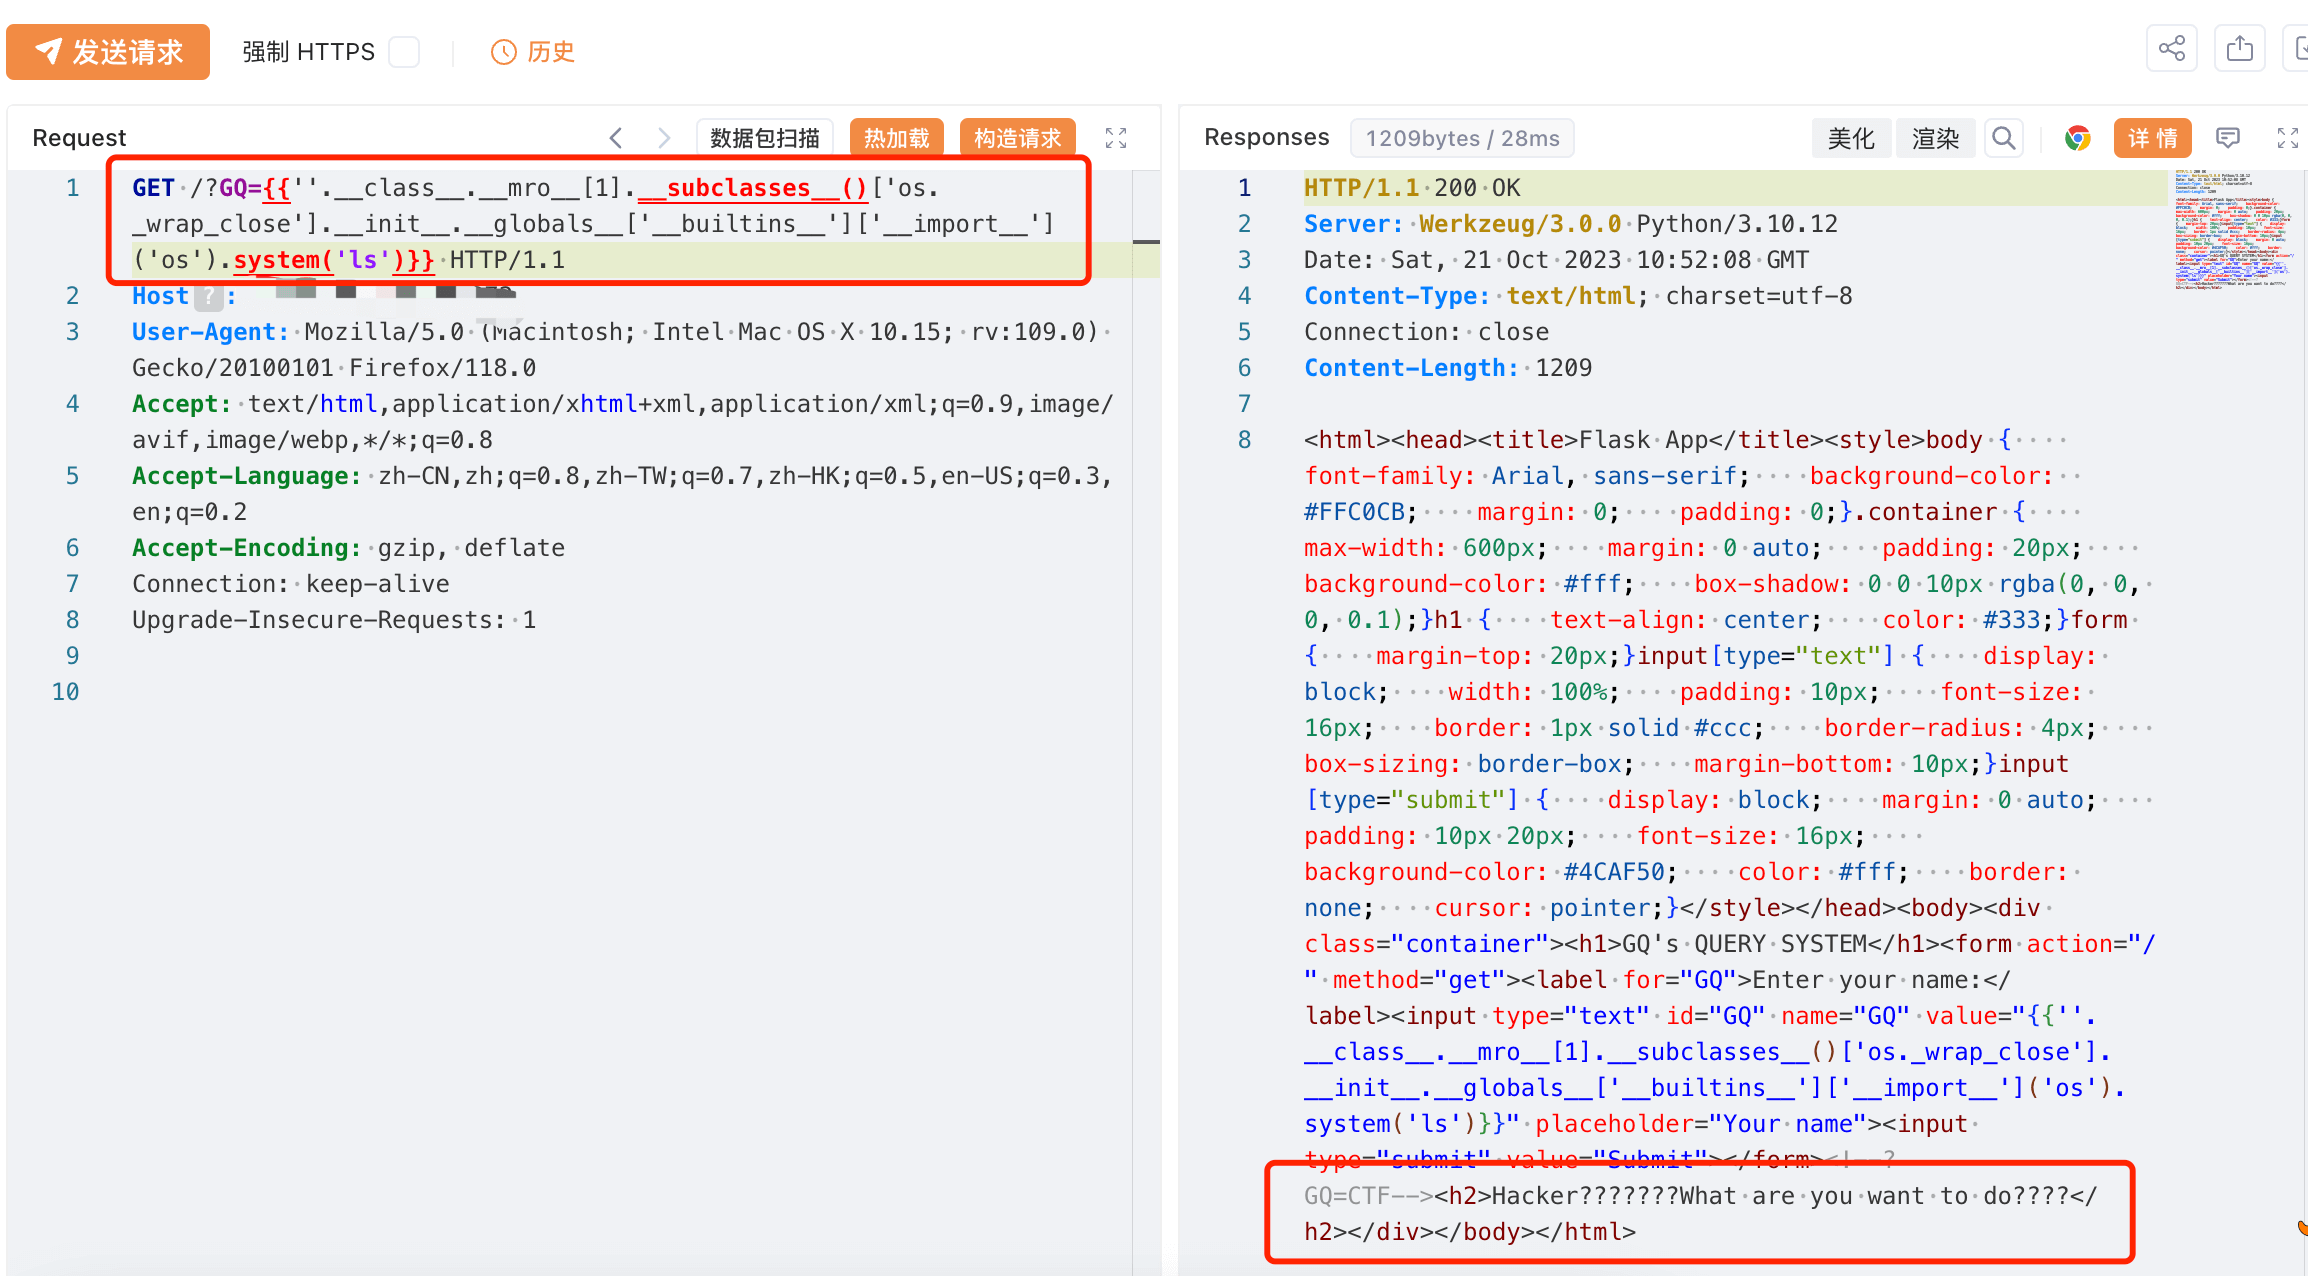Click the Content-Type: text/html response header
Image resolution: width=2308 pixels, height=1276 pixels.
1577,296
